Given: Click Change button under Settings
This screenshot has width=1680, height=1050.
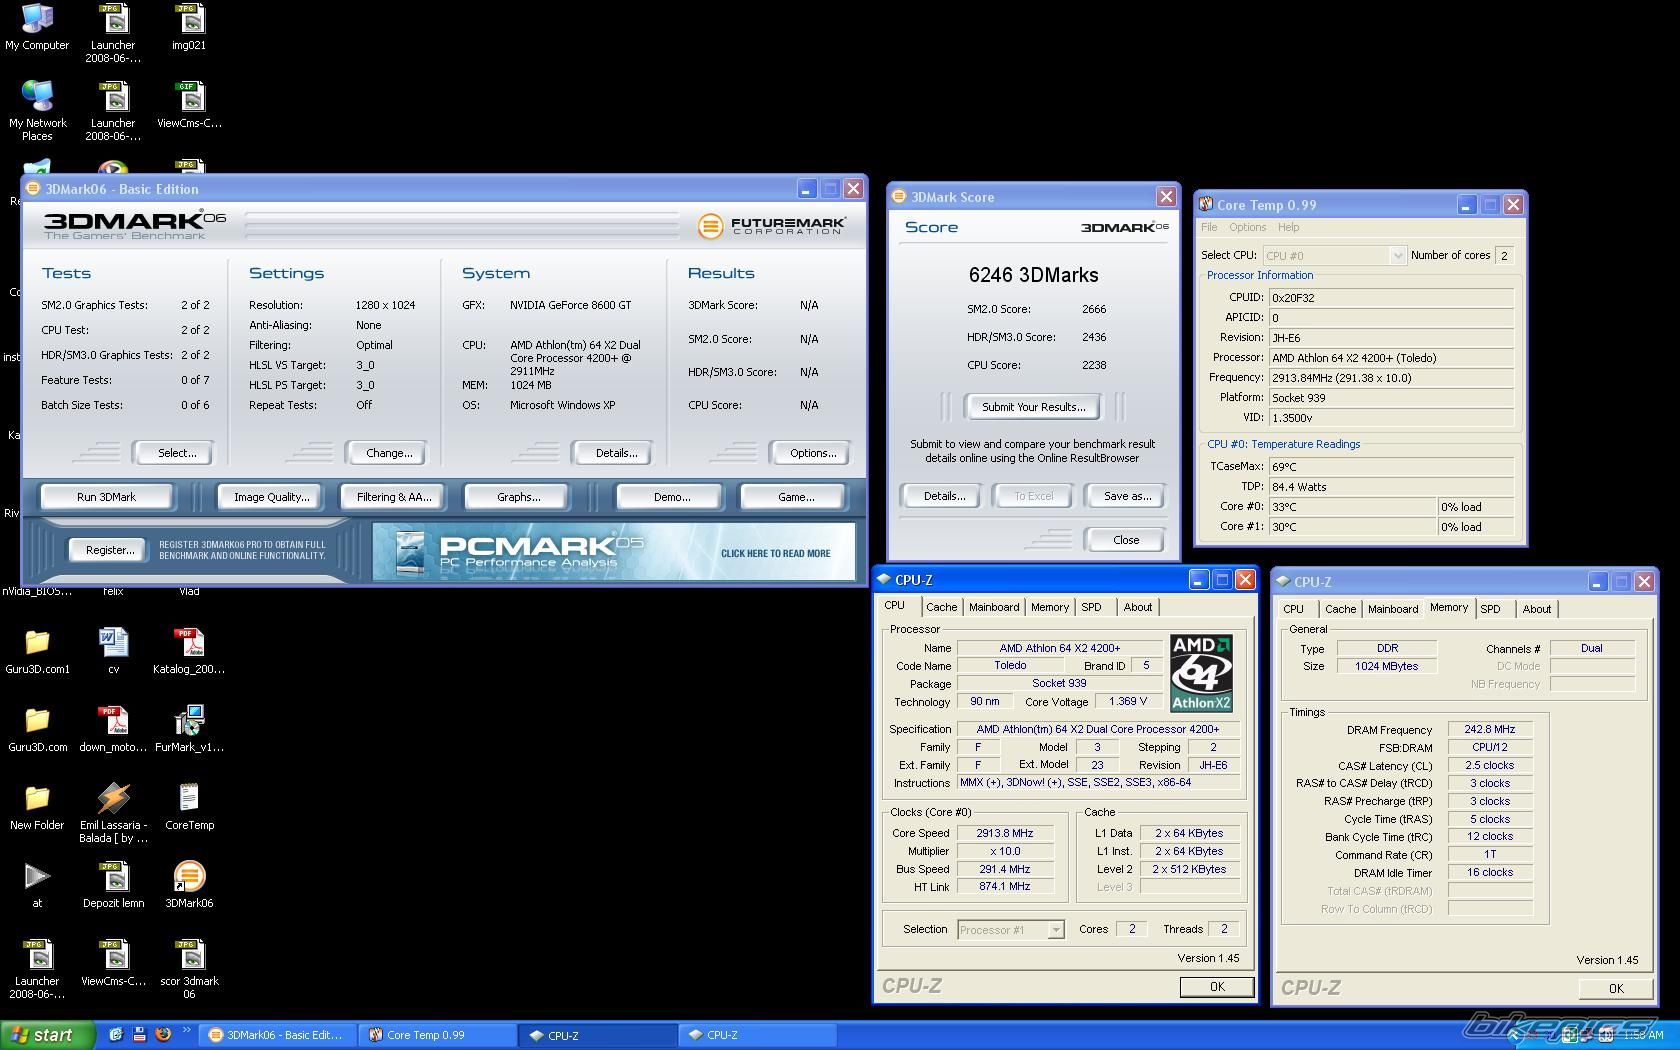Looking at the screenshot, I should click(x=389, y=453).
